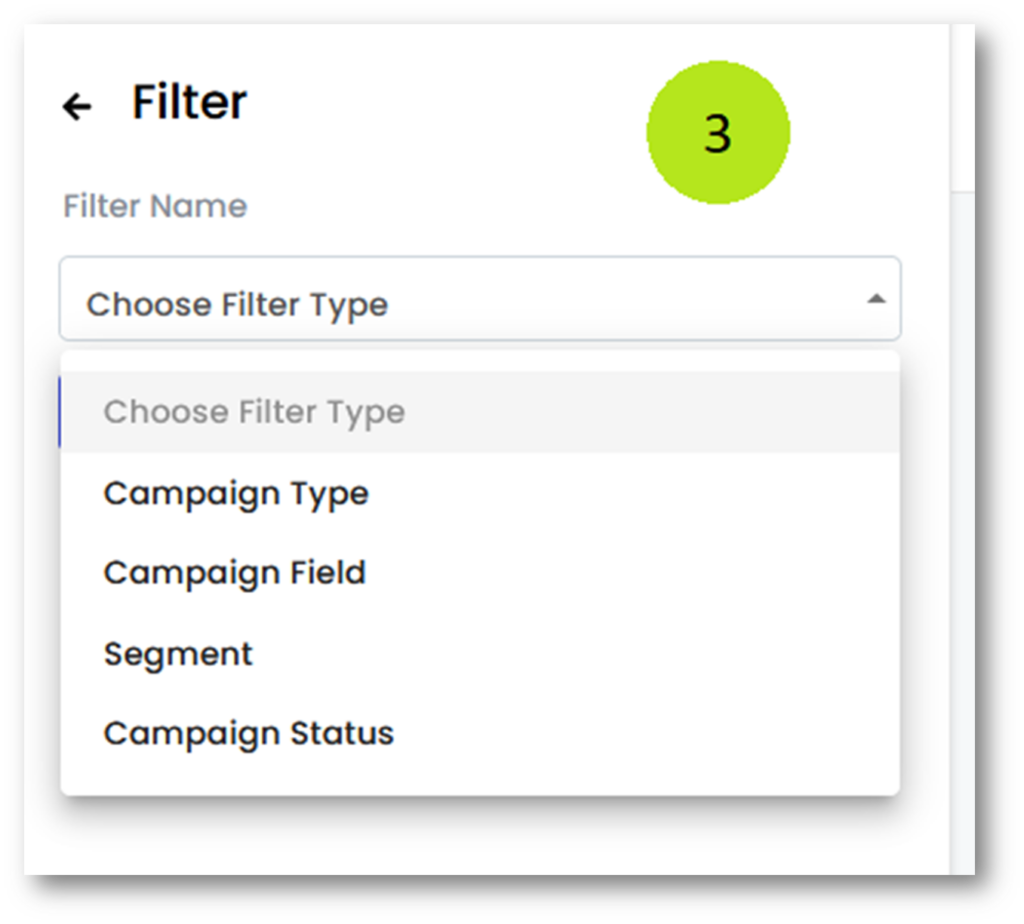Click the "Filter" panel heading
The height and width of the screenshot is (924, 1024).
tap(189, 103)
